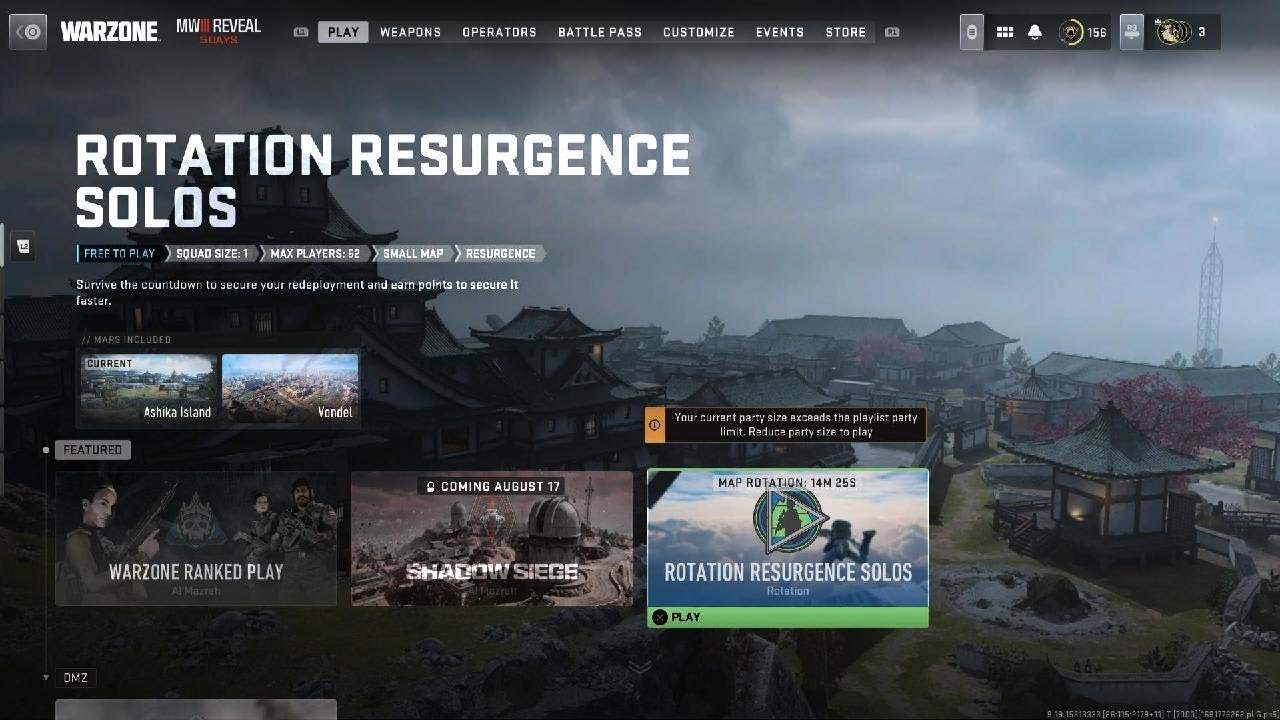
Task: Open the grid menu icon
Action: [x=1005, y=32]
